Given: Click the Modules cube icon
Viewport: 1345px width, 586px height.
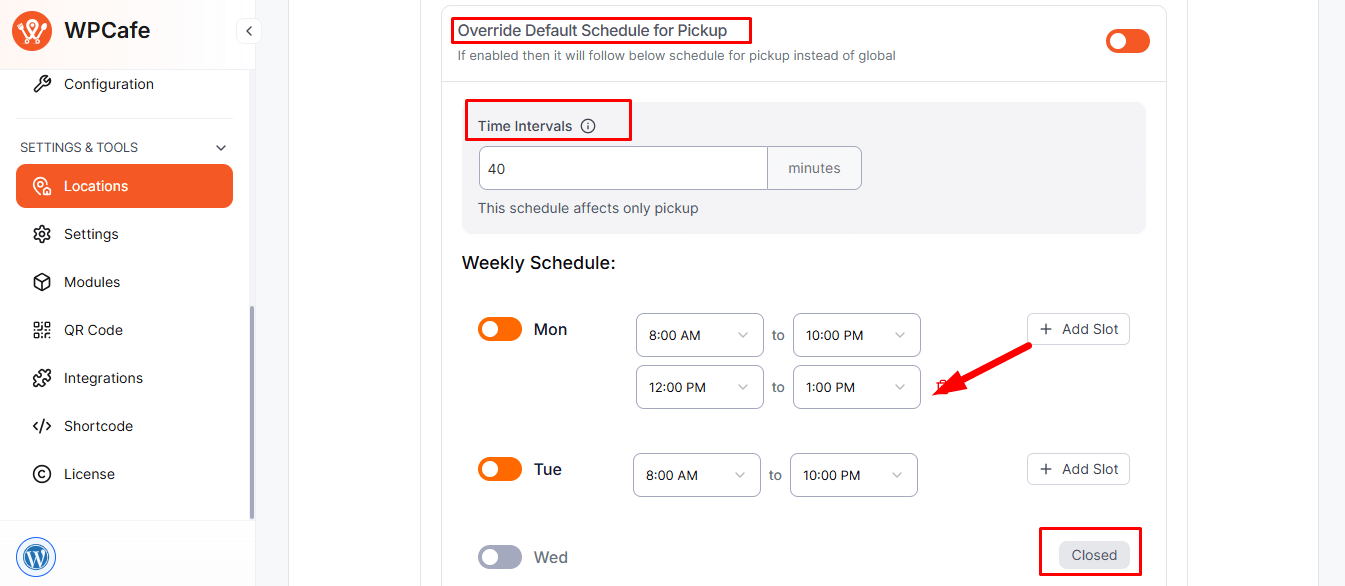Looking at the screenshot, I should click(x=42, y=282).
